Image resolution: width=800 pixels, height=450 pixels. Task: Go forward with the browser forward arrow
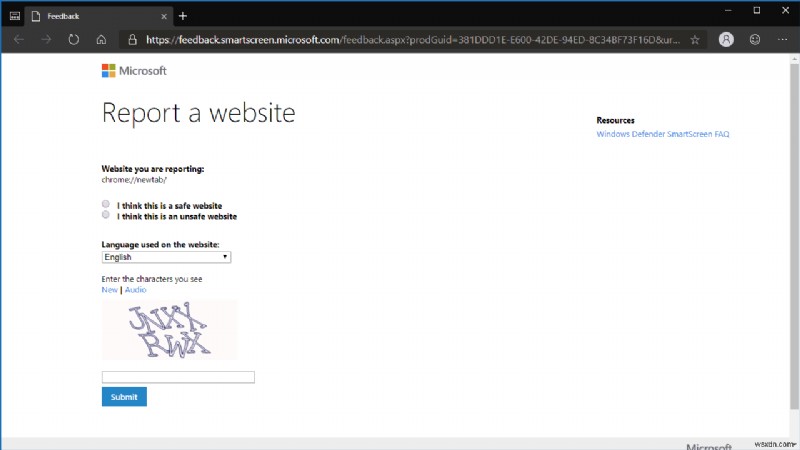tap(46, 39)
